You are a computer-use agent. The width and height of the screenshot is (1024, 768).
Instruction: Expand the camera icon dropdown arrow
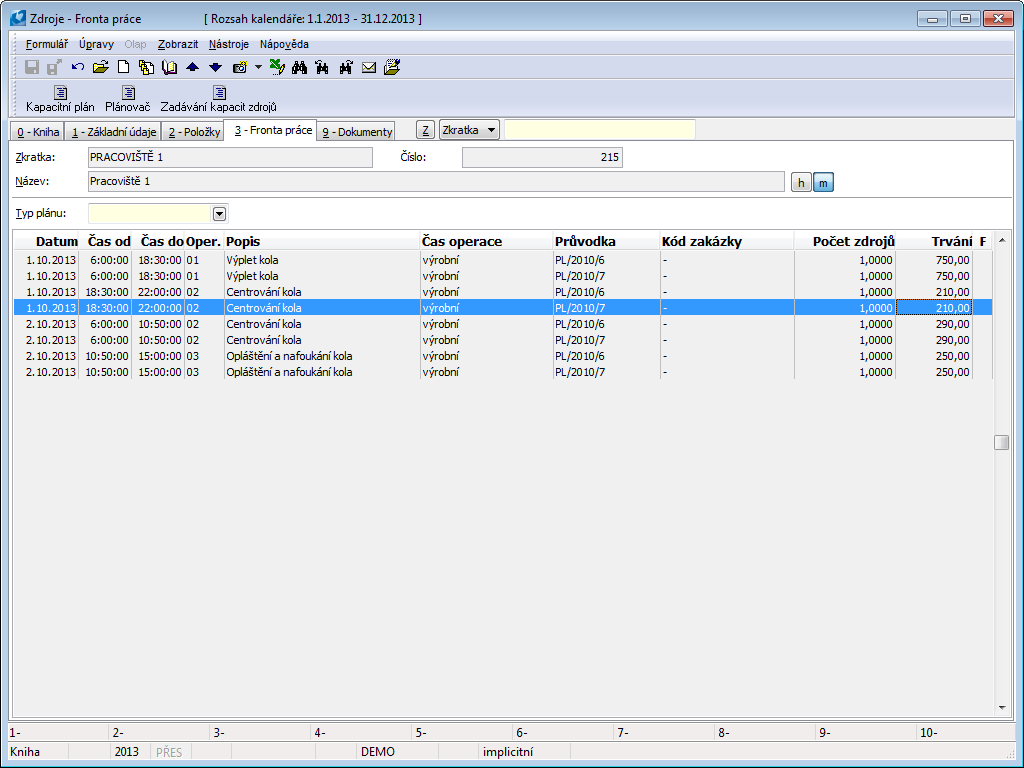[x=258, y=67]
